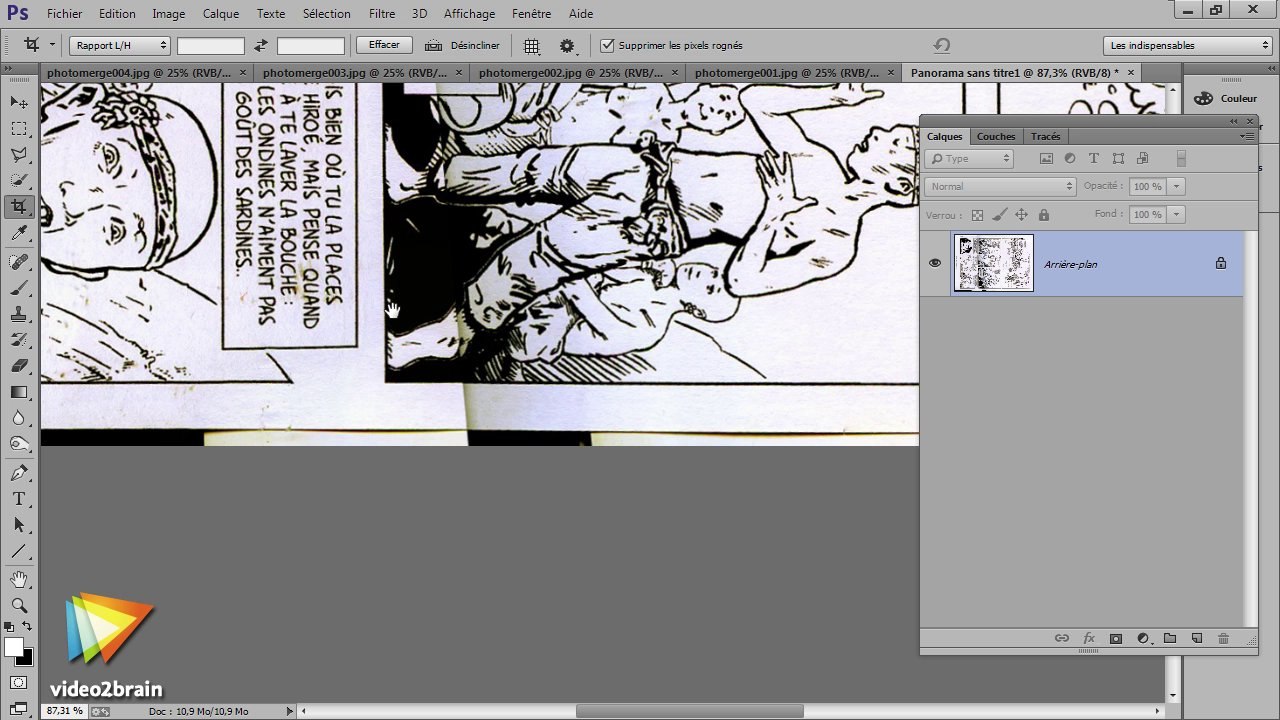Select the Eraser tool

click(19, 365)
